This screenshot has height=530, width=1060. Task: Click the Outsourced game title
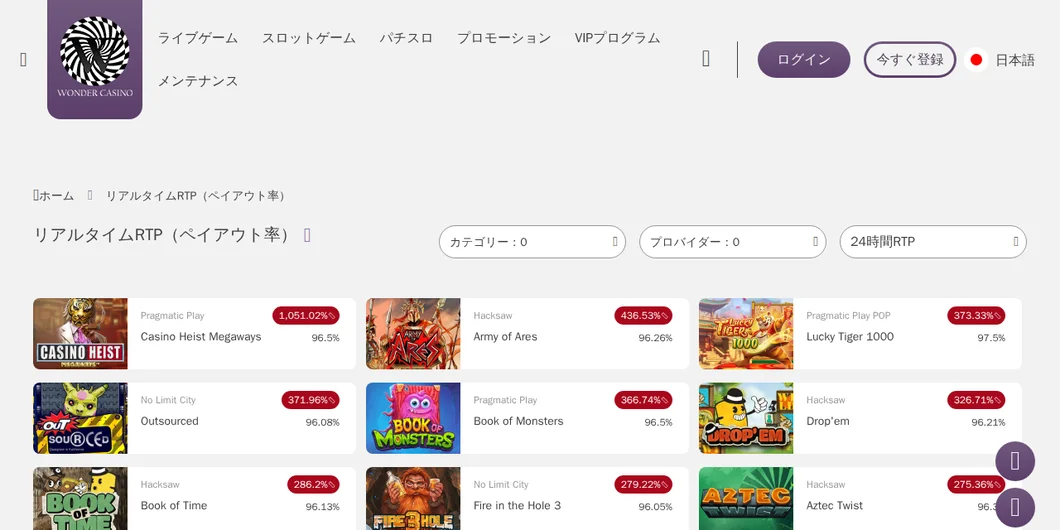pos(170,421)
